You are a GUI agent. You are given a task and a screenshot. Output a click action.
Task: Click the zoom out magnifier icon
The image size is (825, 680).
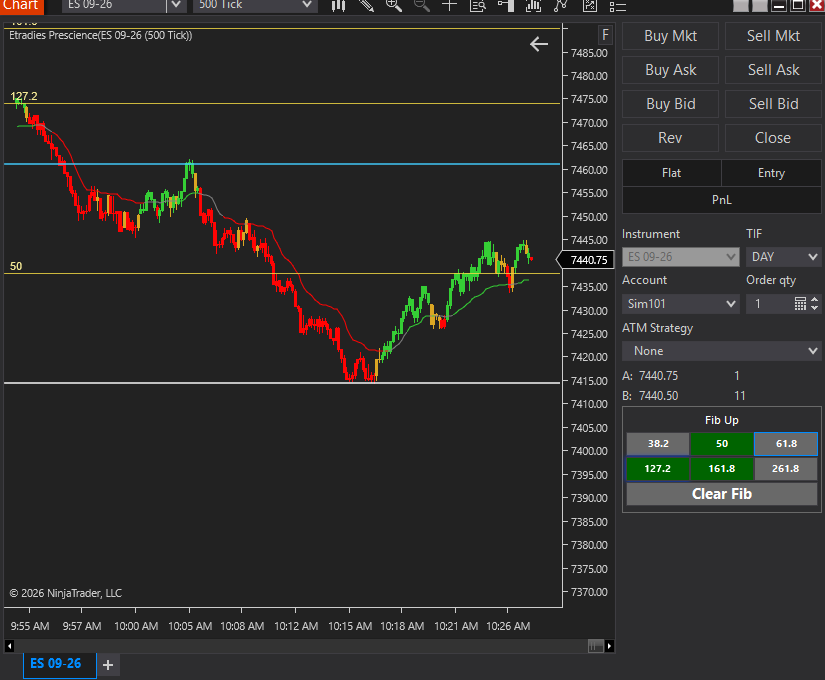point(421,6)
